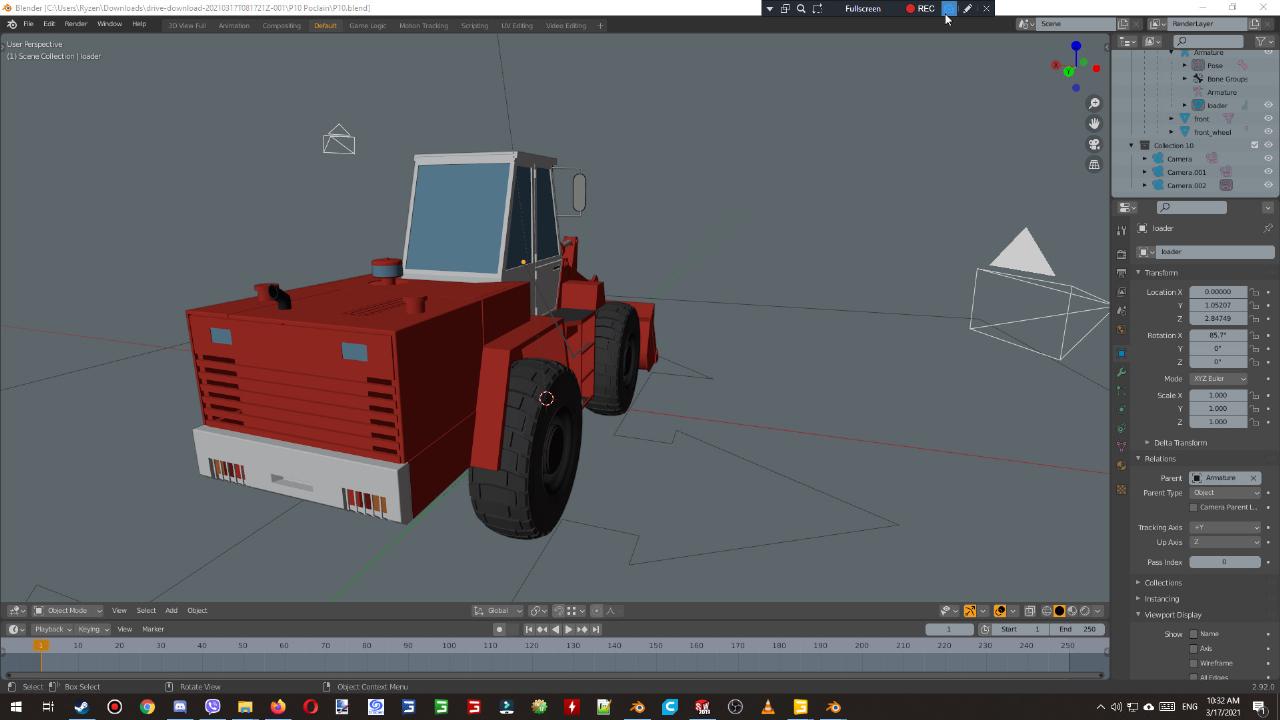The image size is (1280, 720).
Task: Open the Global transform orientation dropdown
Action: [498, 611]
